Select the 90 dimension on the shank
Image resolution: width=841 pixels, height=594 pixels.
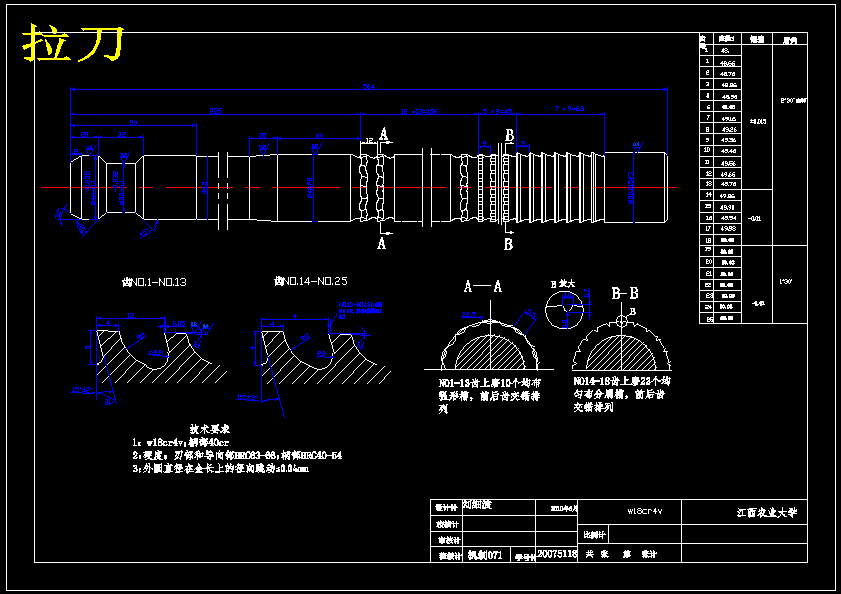click(x=134, y=122)
